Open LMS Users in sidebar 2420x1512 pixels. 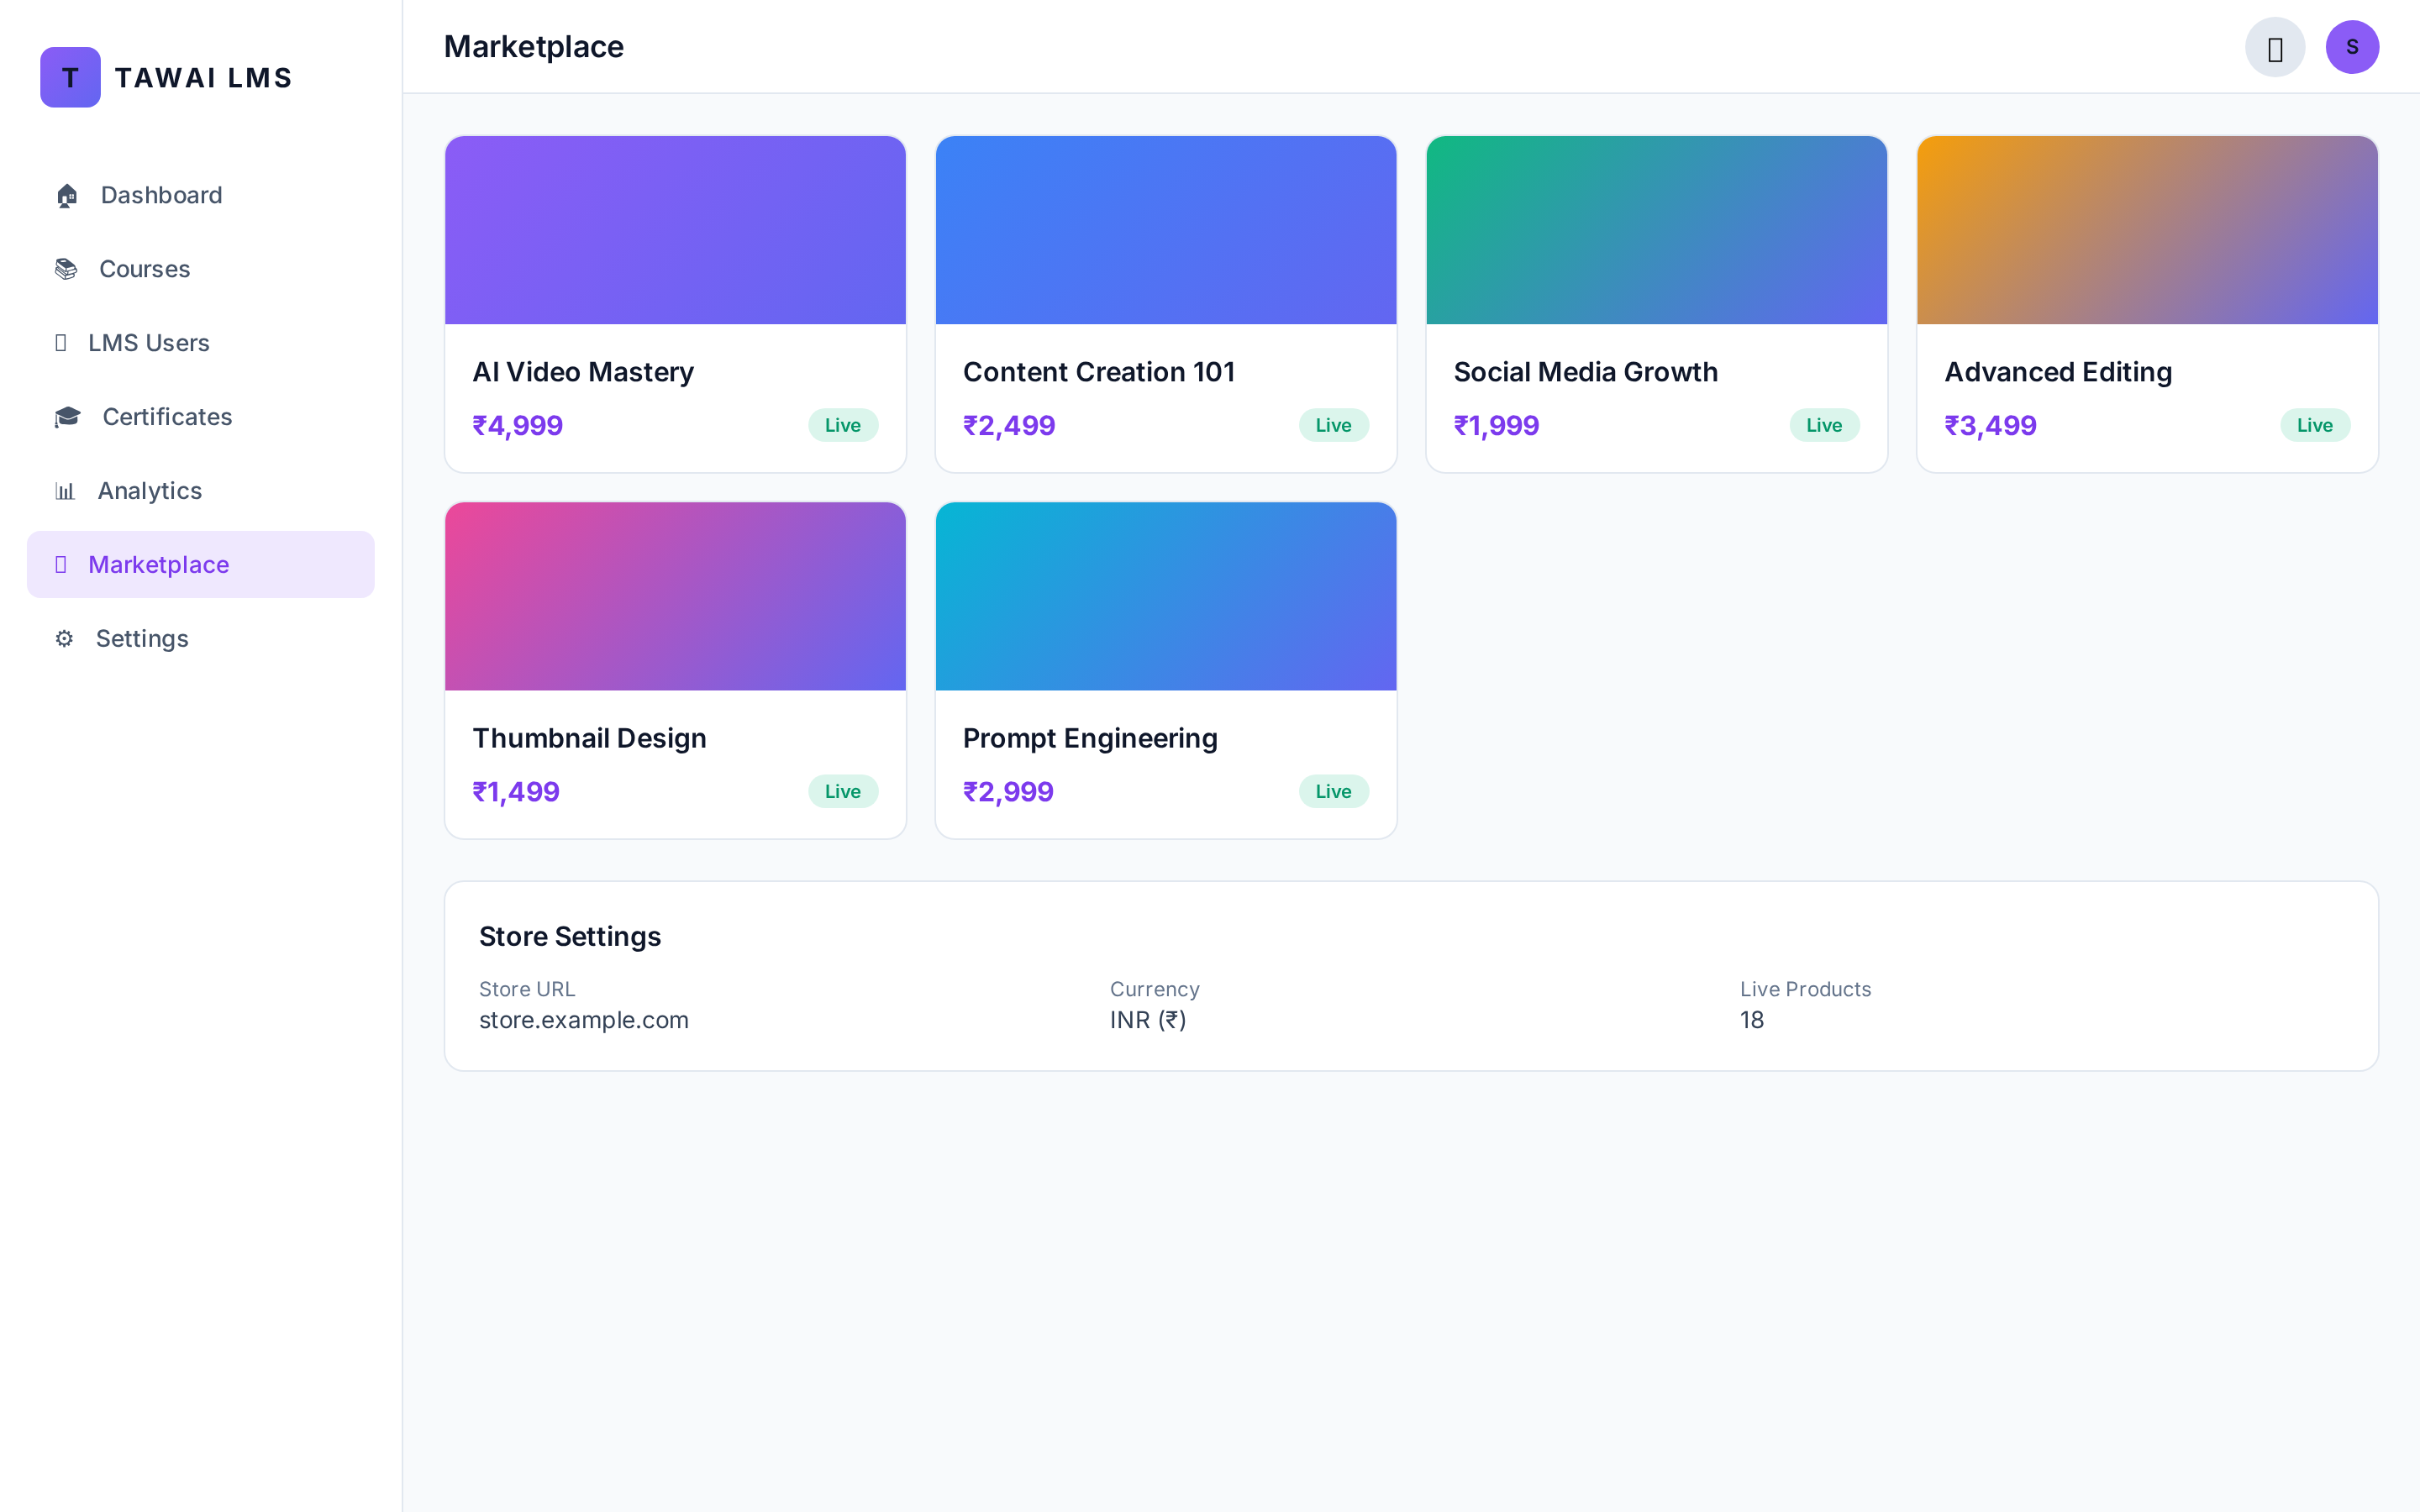pos(201,343)
